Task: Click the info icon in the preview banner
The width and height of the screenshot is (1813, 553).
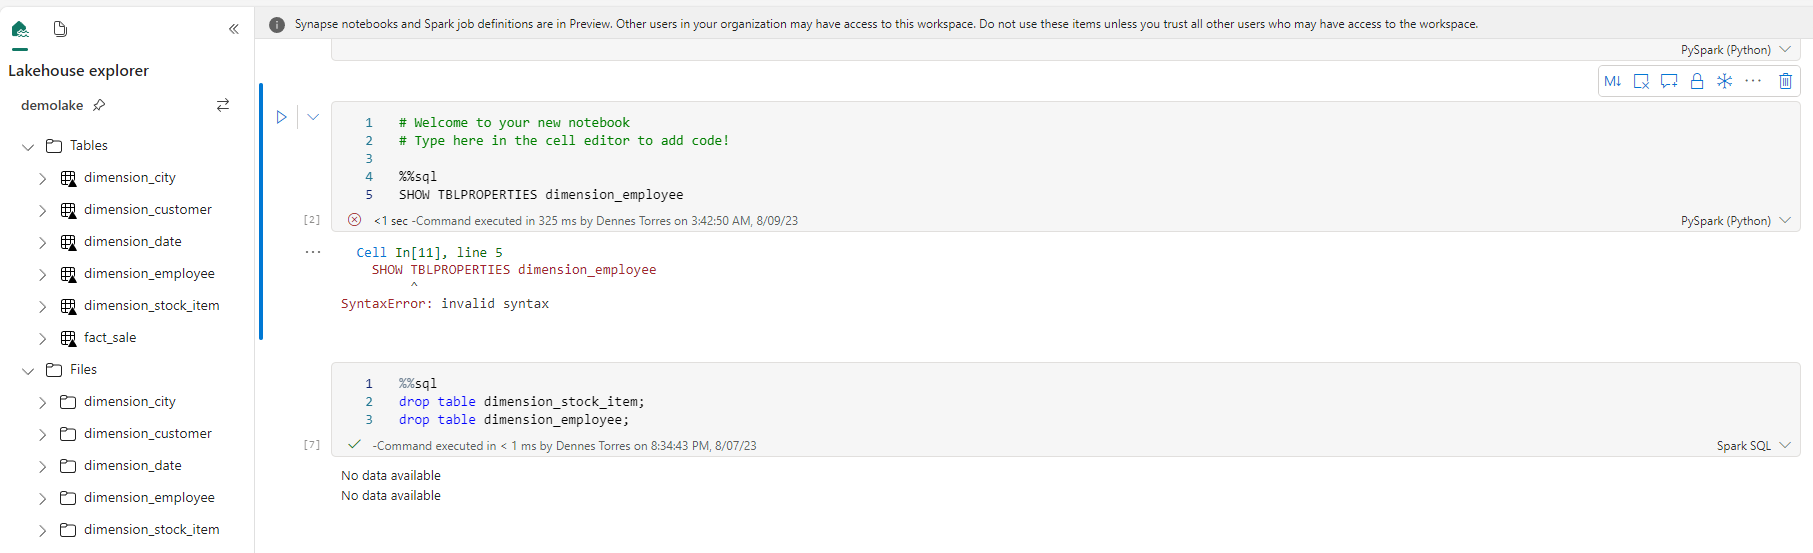Action: coord(277,24)
